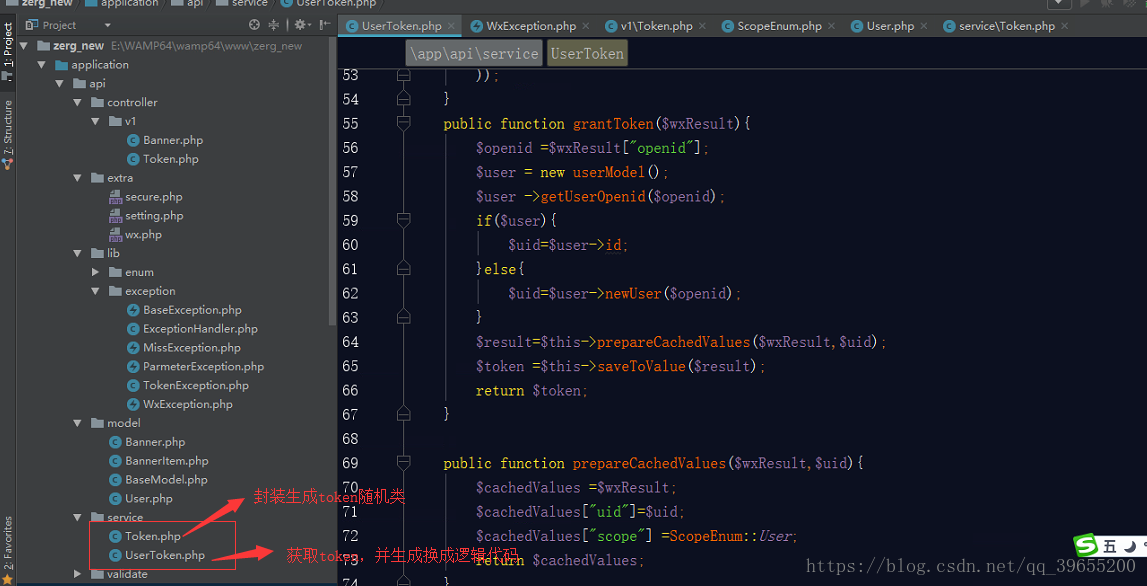Fold the else block at line 61 gutter
1147x586 pixels.
pyautogui.click(x=404, y=268)
